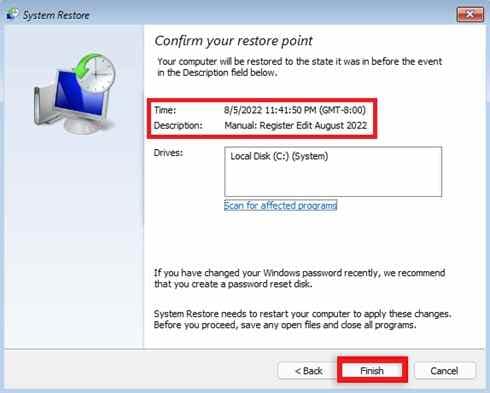Click the Drives: label
This screenshot has width=490, height=393.
tap(168, 153)
